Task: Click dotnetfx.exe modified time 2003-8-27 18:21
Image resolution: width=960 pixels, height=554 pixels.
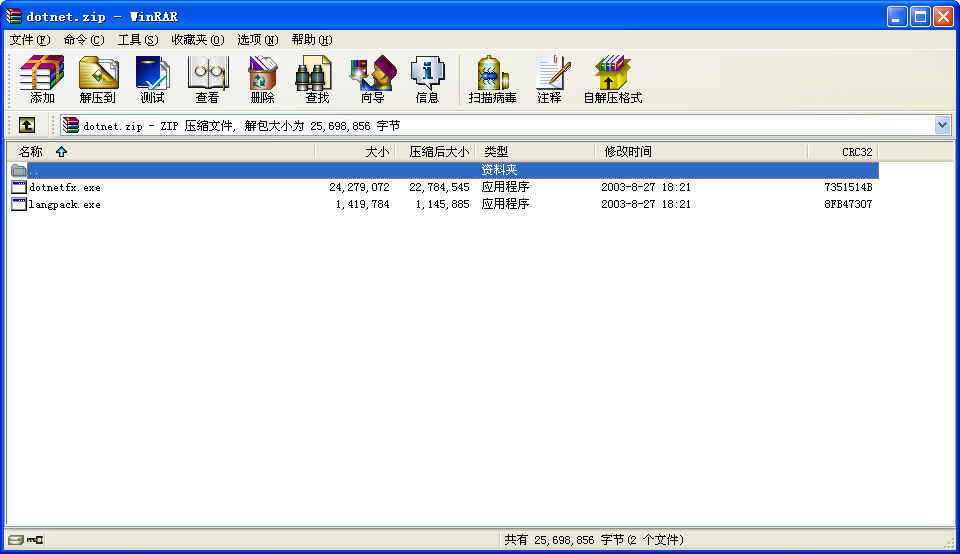Action: (646, 187)
